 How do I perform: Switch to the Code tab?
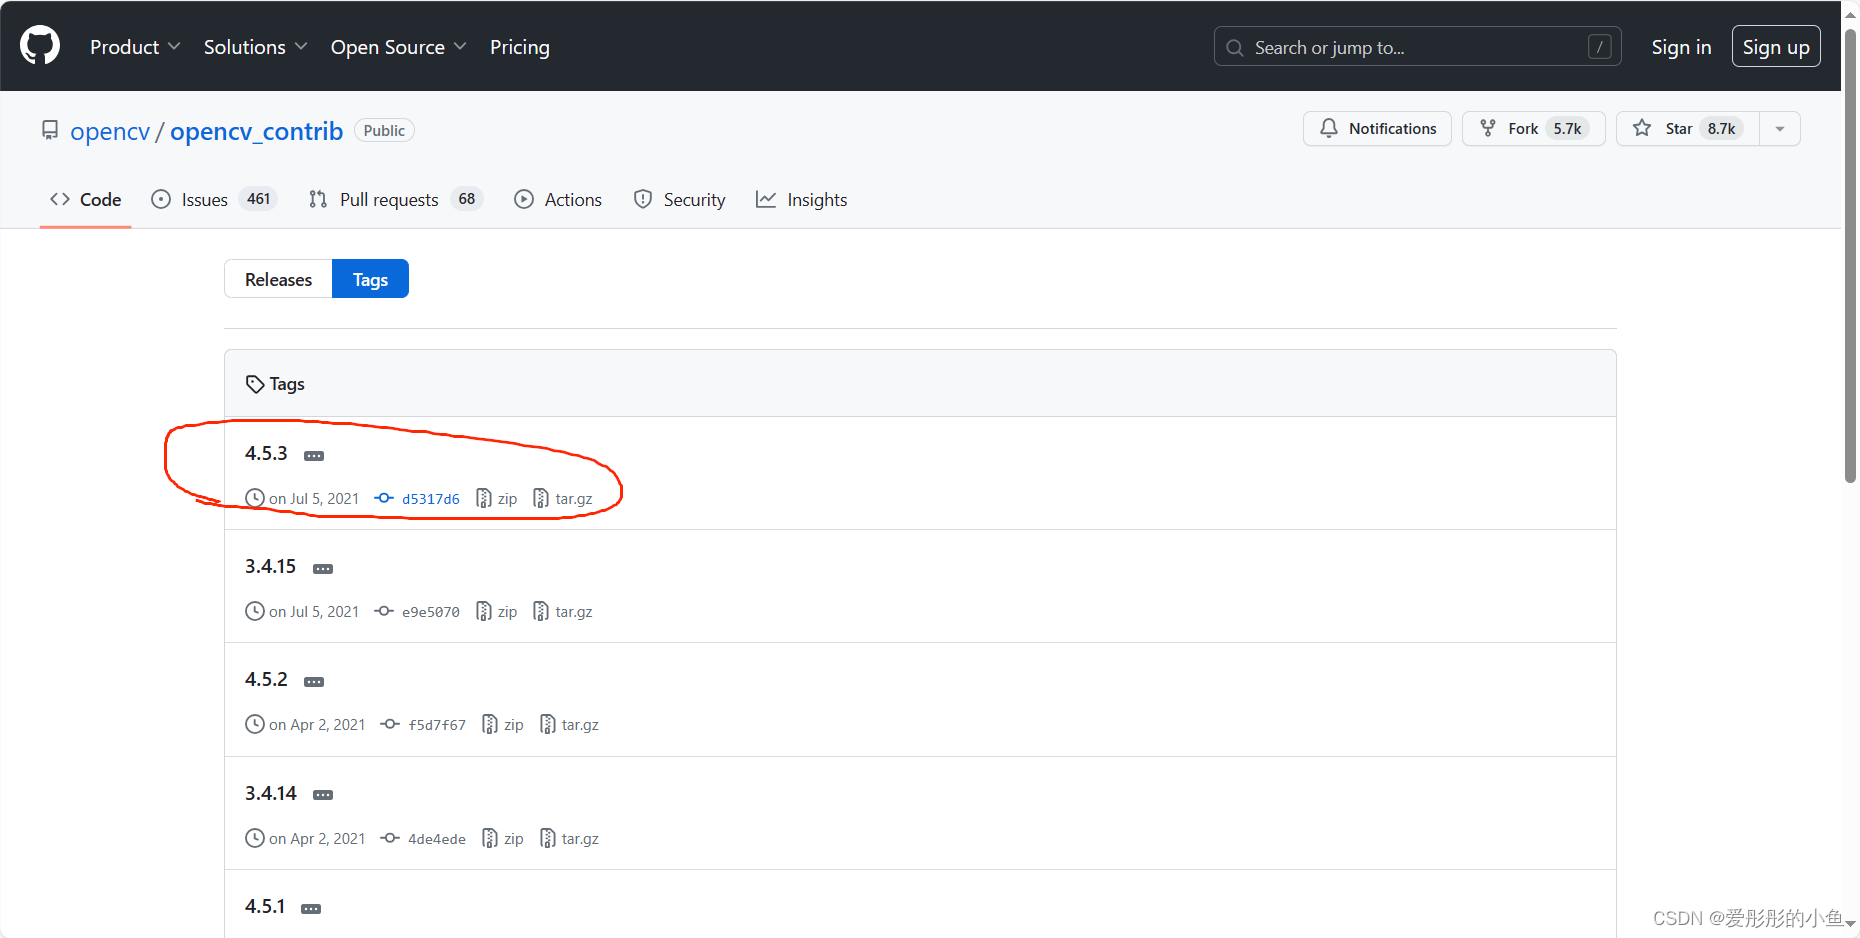click(x=86, y=200)
